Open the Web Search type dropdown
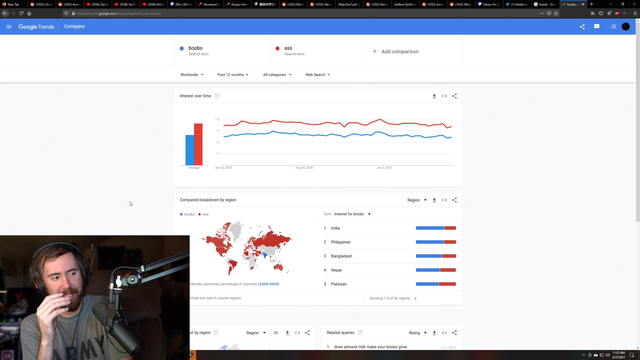The width and height of the screenshot is (640, 360). (318, 75)
